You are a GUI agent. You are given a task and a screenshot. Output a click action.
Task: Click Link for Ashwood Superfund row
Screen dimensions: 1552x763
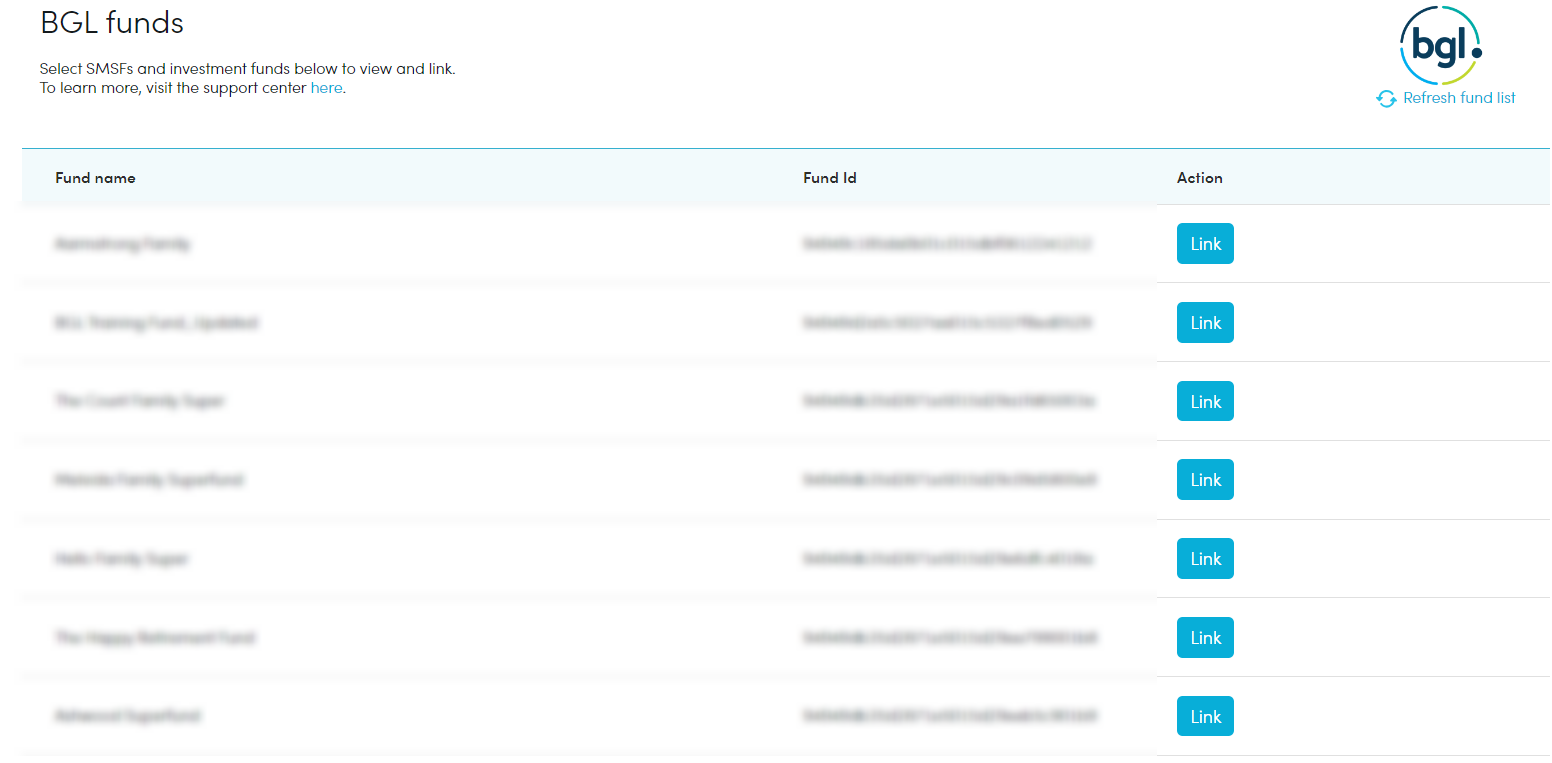[x=1205, y=717]
